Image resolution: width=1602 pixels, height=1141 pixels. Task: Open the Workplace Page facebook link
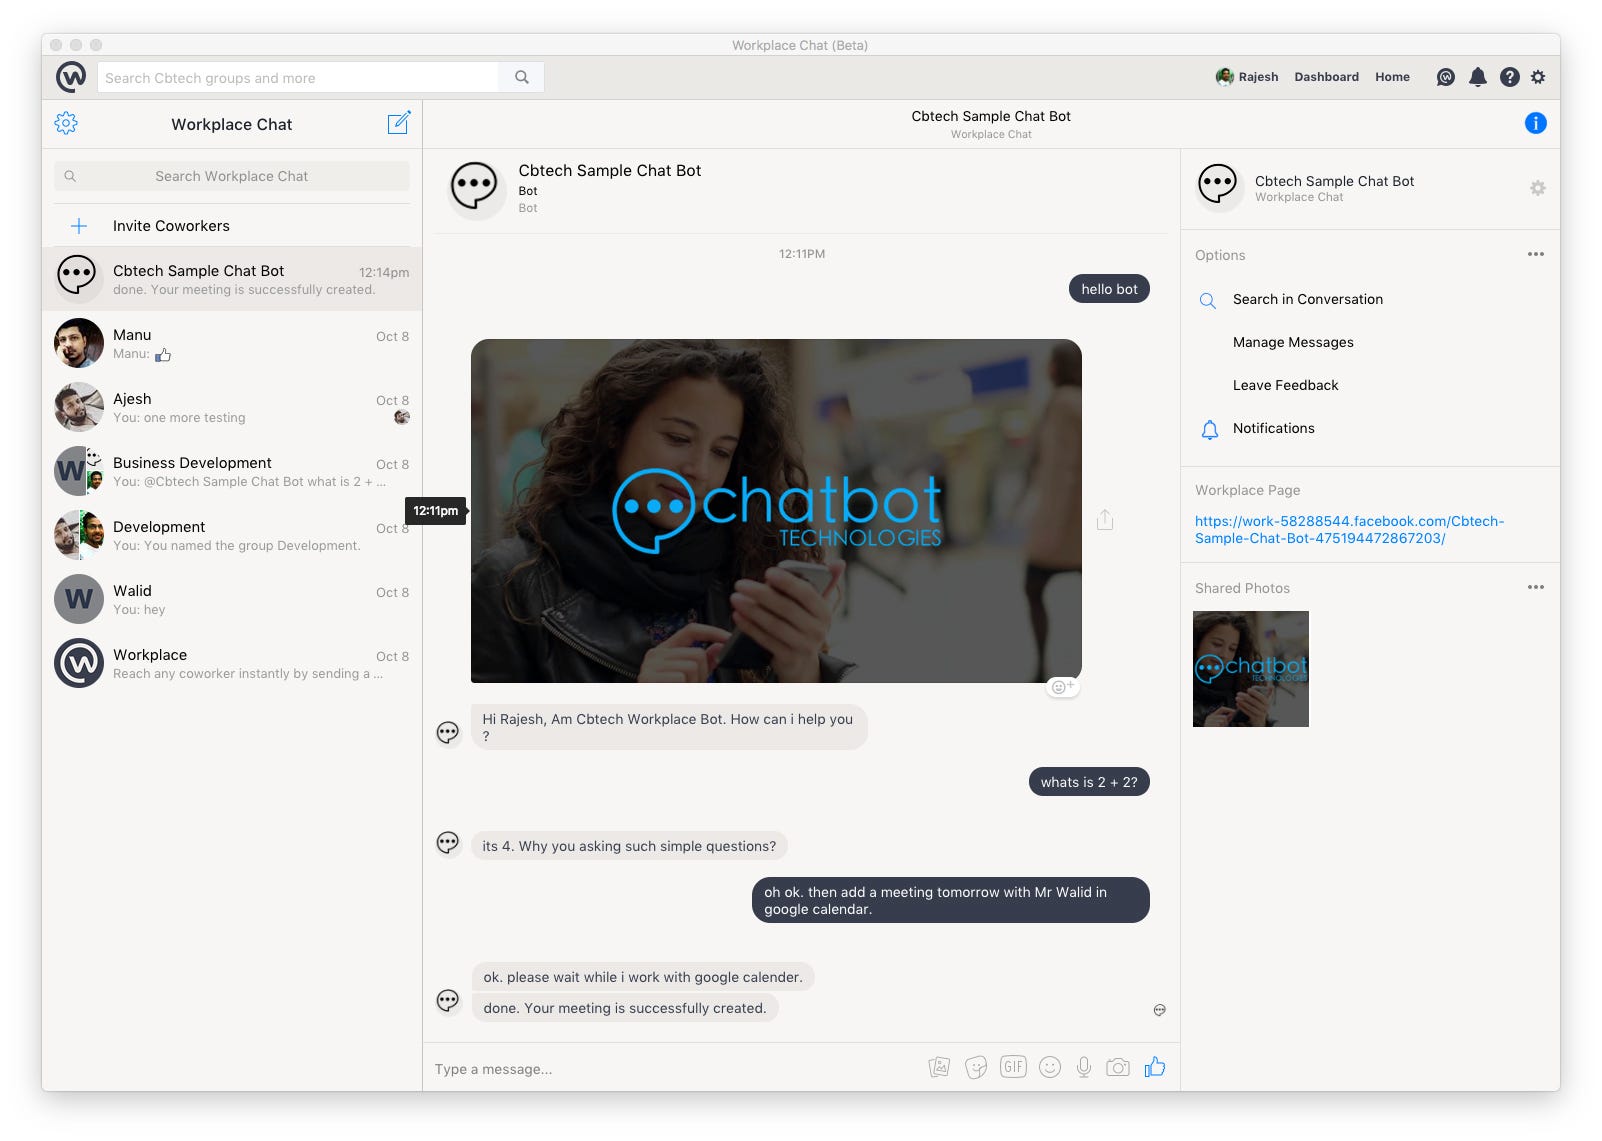[1349, 529]
